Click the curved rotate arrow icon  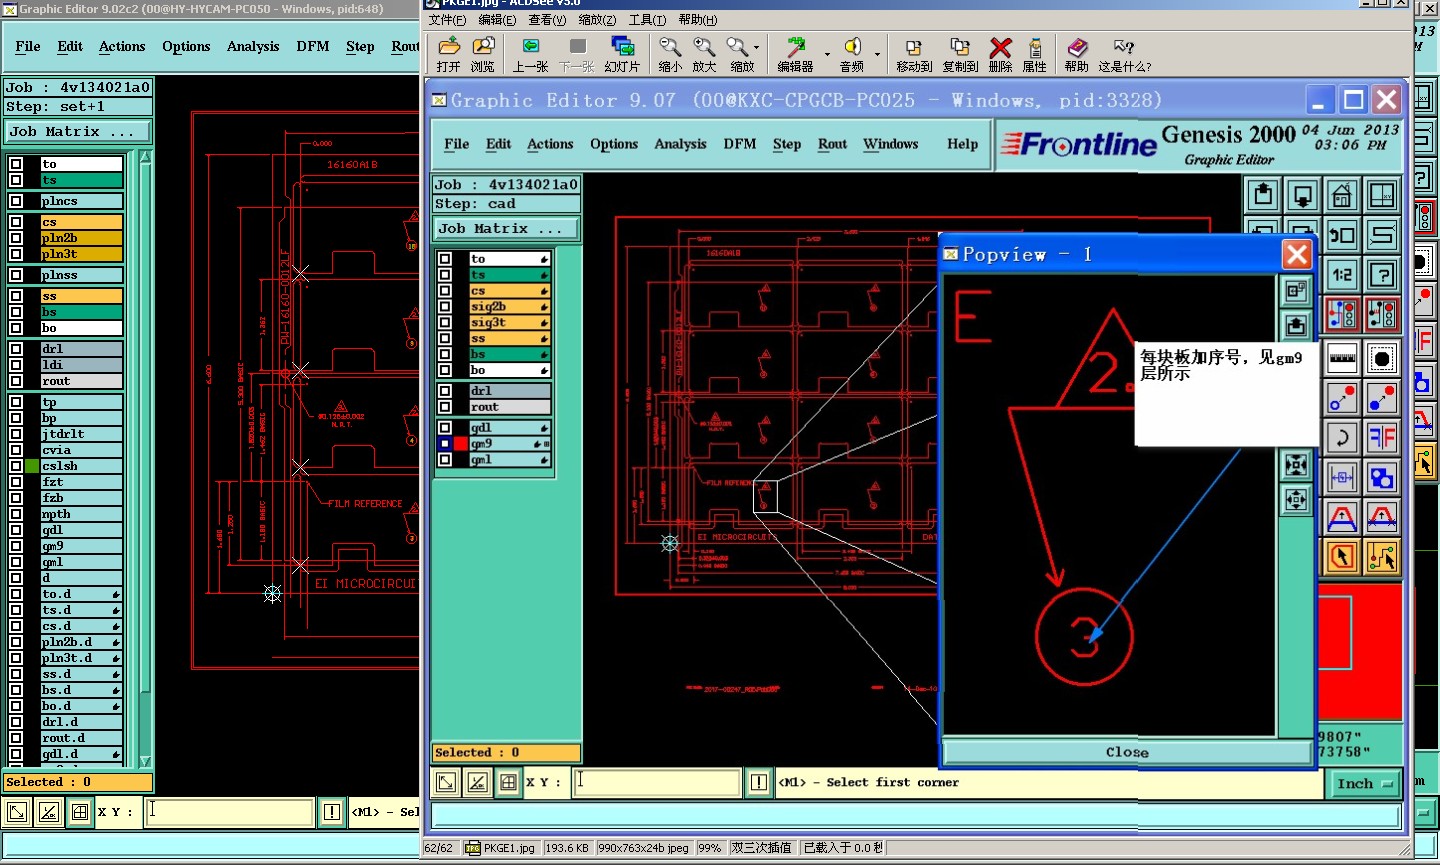tap(1342, 437)
